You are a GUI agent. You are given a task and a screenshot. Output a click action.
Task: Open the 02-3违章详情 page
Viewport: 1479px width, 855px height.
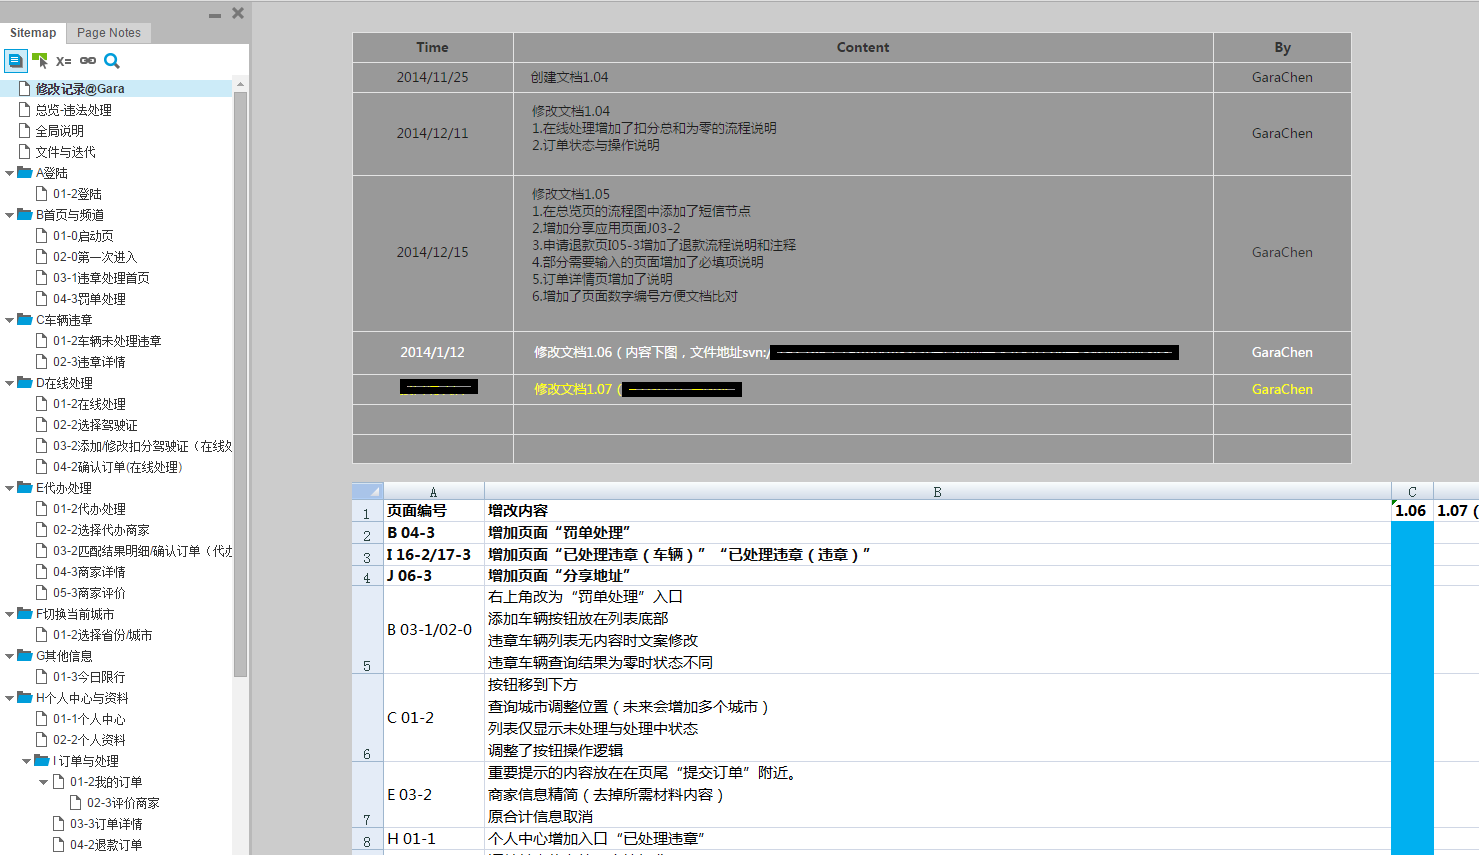(x=89, y=362)
